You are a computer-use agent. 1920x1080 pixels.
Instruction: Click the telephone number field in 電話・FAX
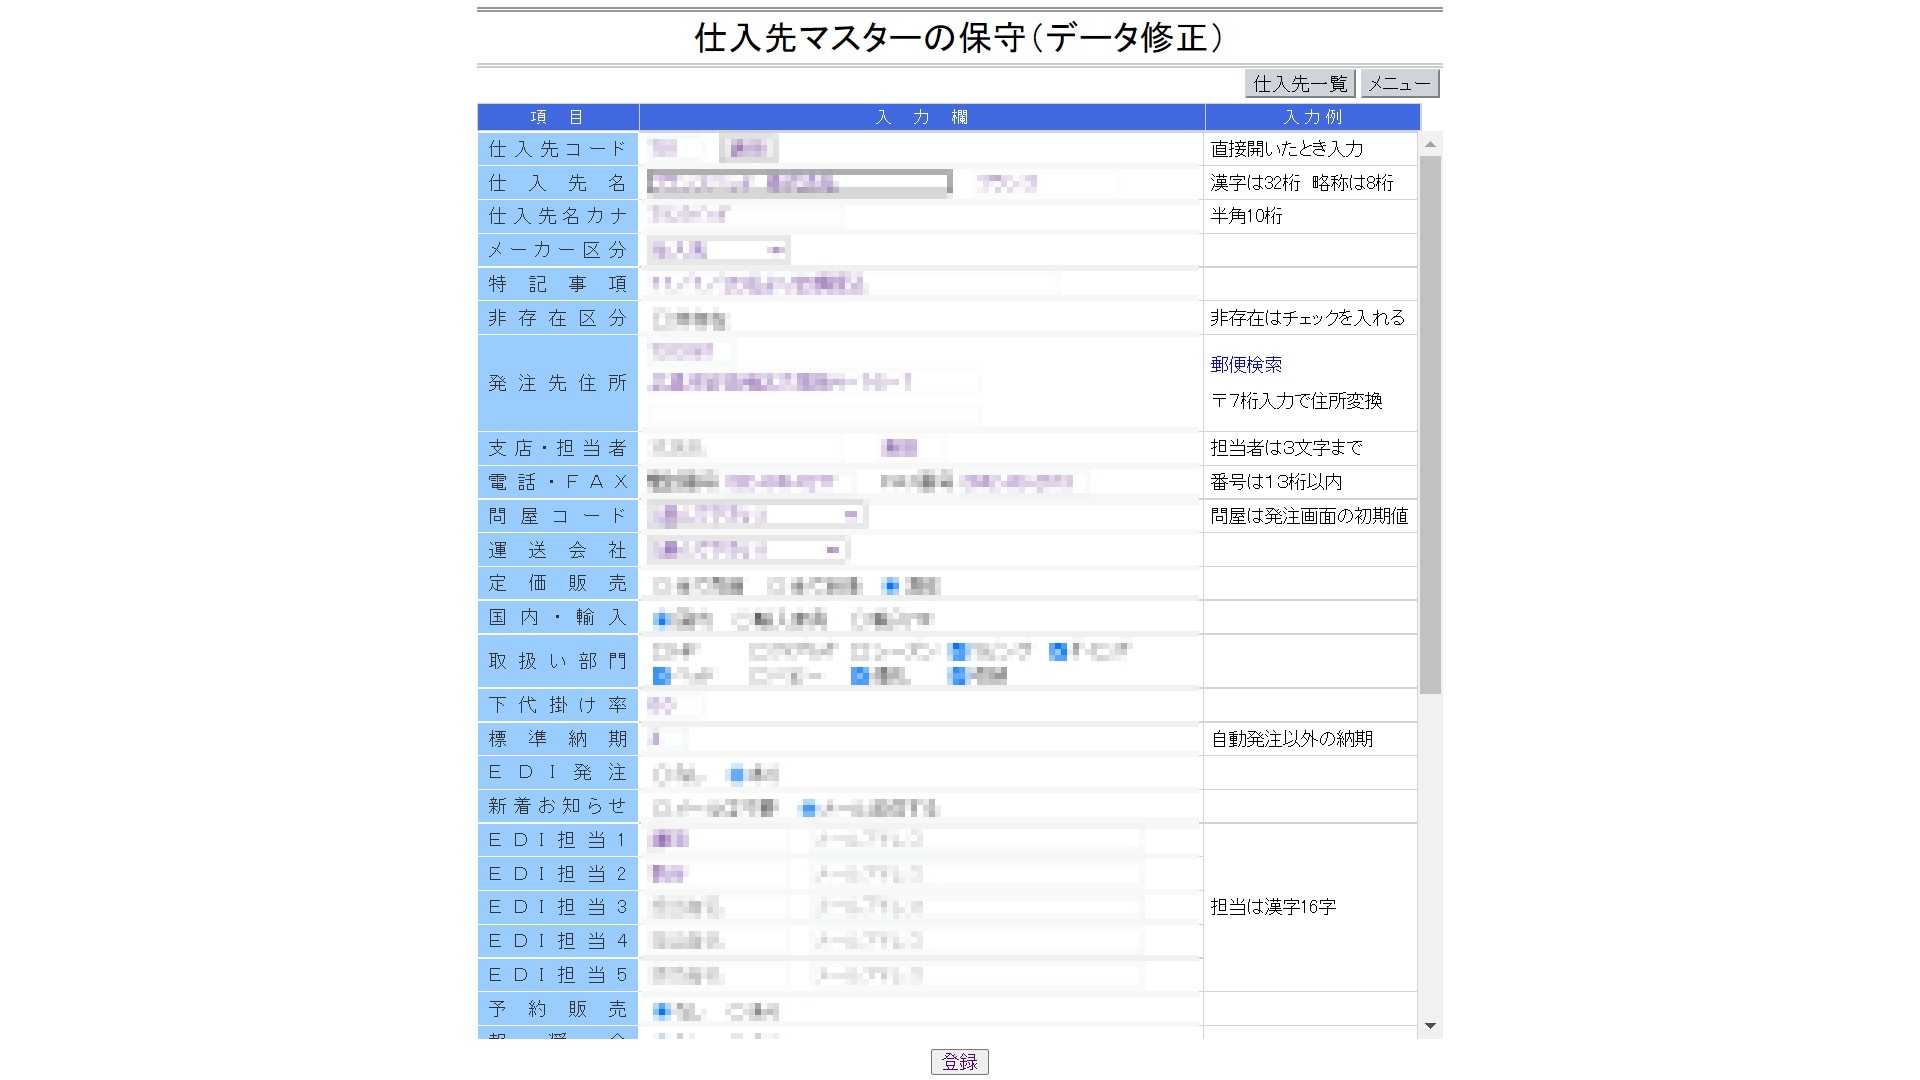tap(791, 482)
